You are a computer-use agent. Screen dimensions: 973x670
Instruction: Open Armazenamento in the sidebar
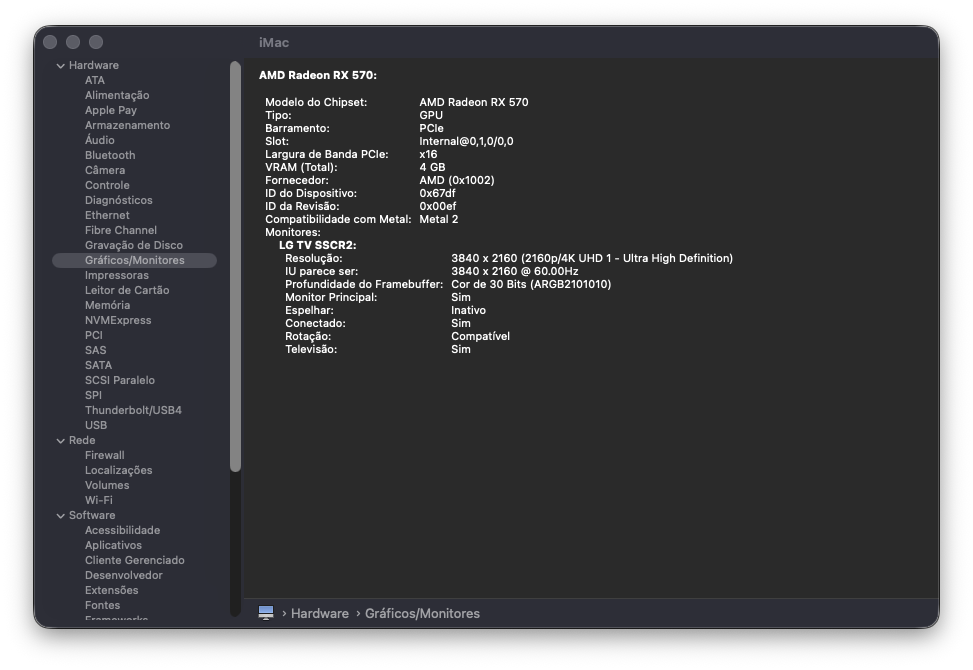[x=127, y=125]
